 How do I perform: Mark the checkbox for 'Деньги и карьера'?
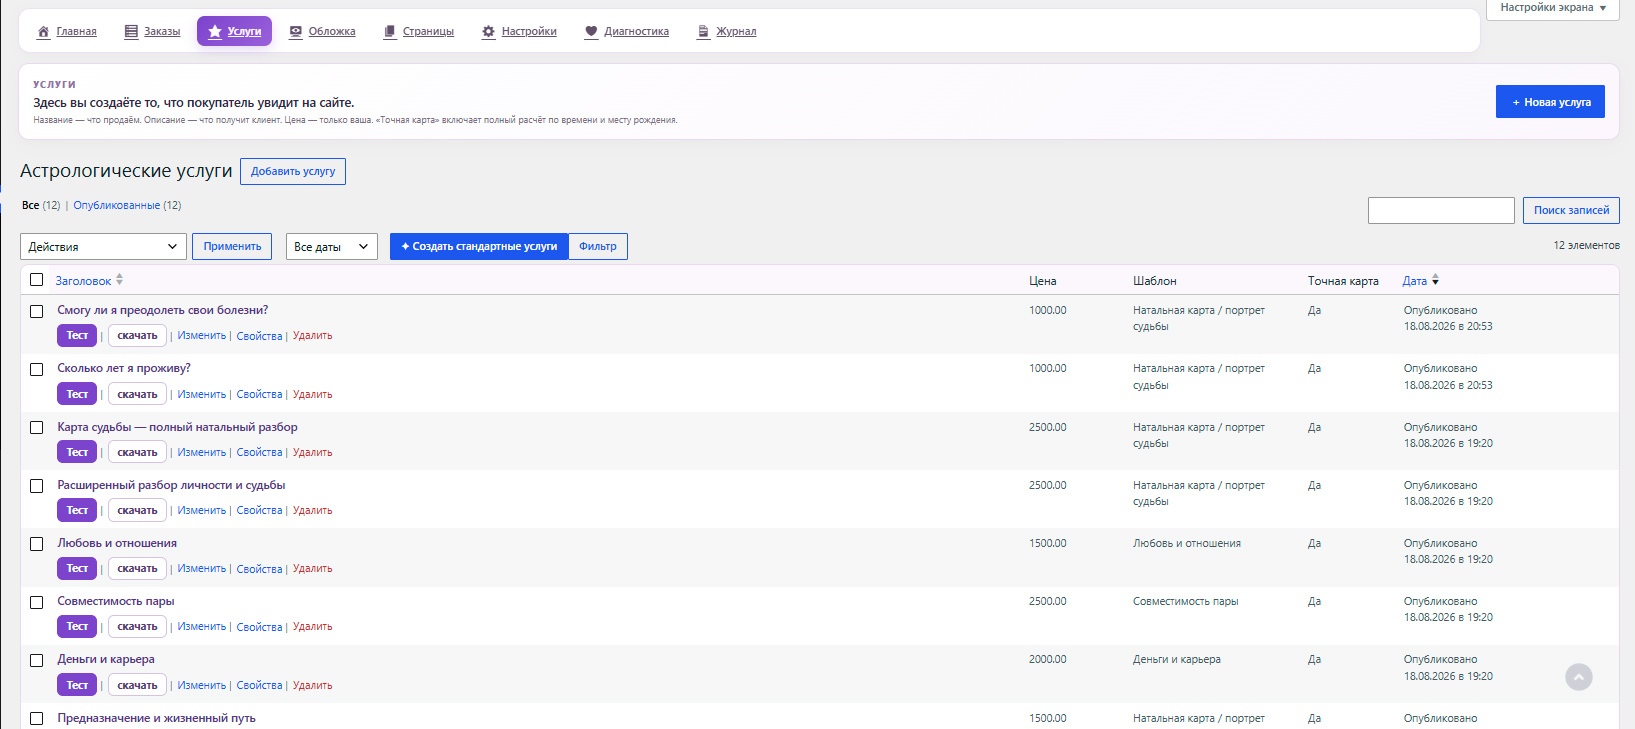coord(37,660)
